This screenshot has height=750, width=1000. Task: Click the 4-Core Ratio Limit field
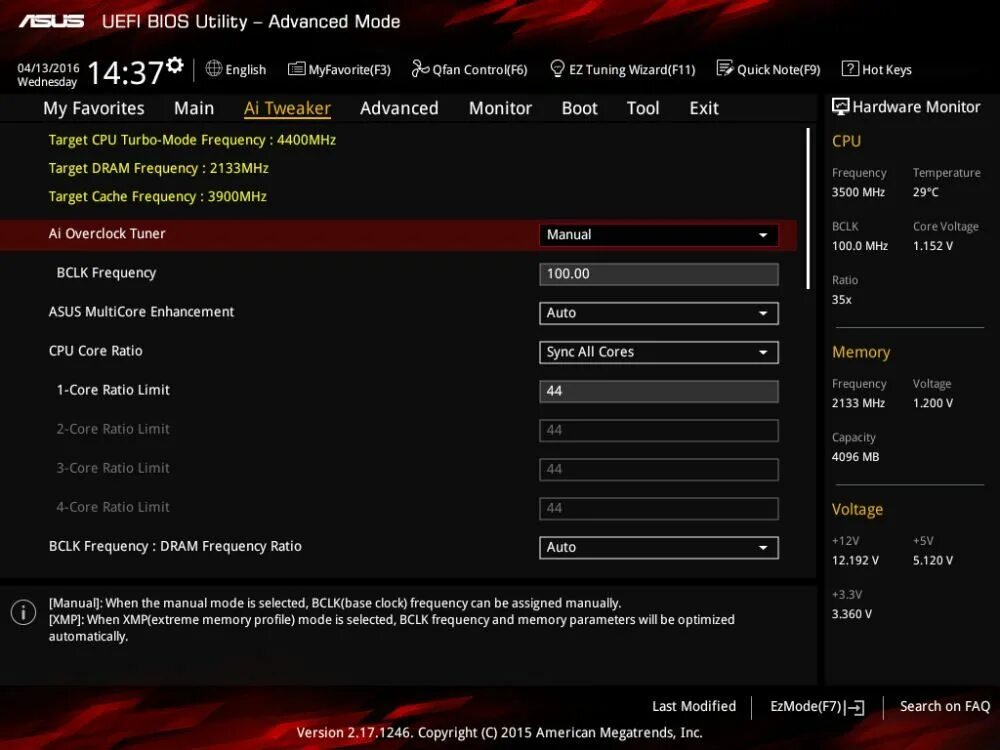click(659, 508)
